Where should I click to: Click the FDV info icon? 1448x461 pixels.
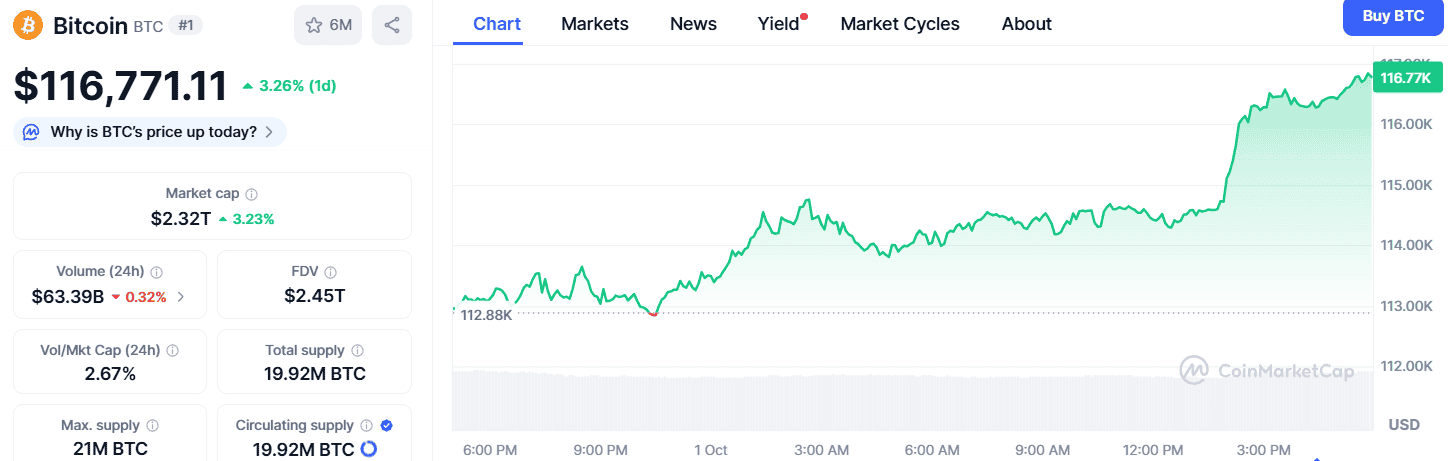click(x=331, y=272)
